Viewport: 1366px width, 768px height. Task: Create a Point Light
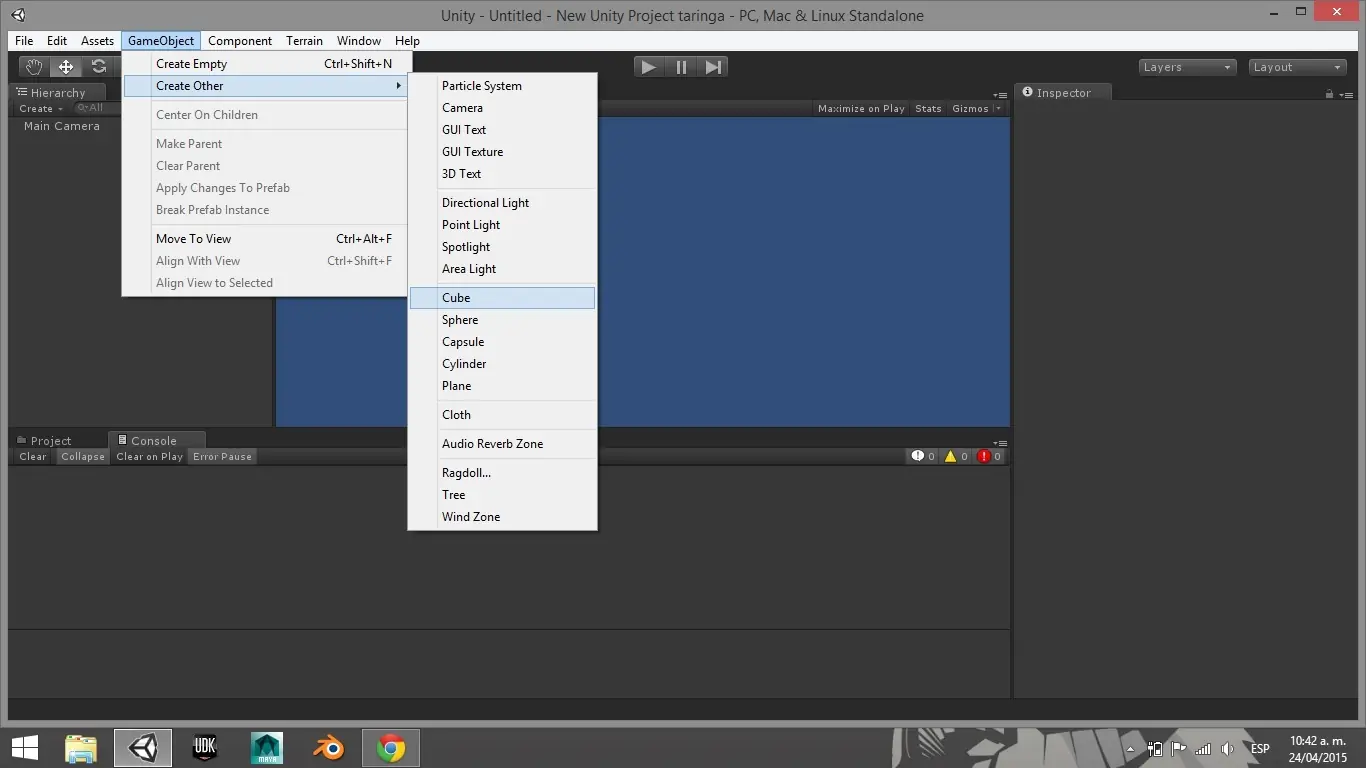[x=502, y=225]
